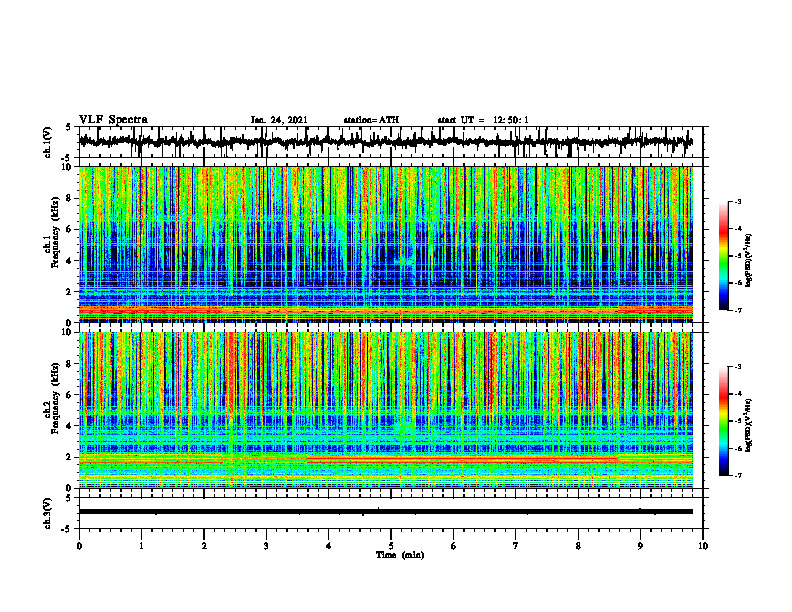Click the color scale bar beside ch.2 spectrogram
This screenshot has width=792, height=612.
(724, 421)
